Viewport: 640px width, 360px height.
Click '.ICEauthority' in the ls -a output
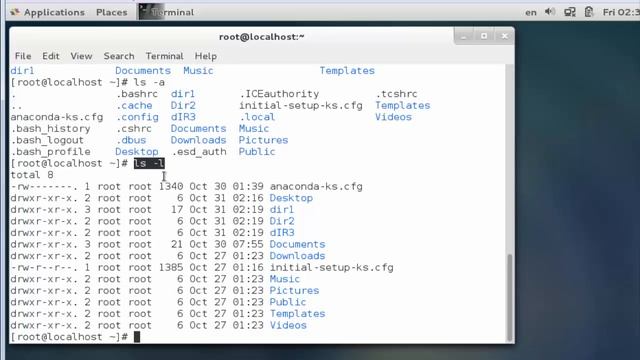click(x=279, y=94)
